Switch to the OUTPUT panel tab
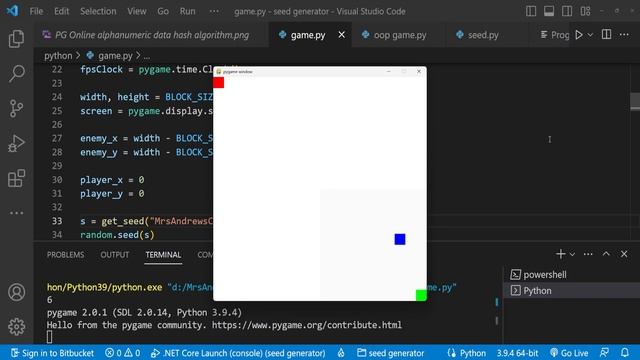The image size is (640, 360). 115,255
